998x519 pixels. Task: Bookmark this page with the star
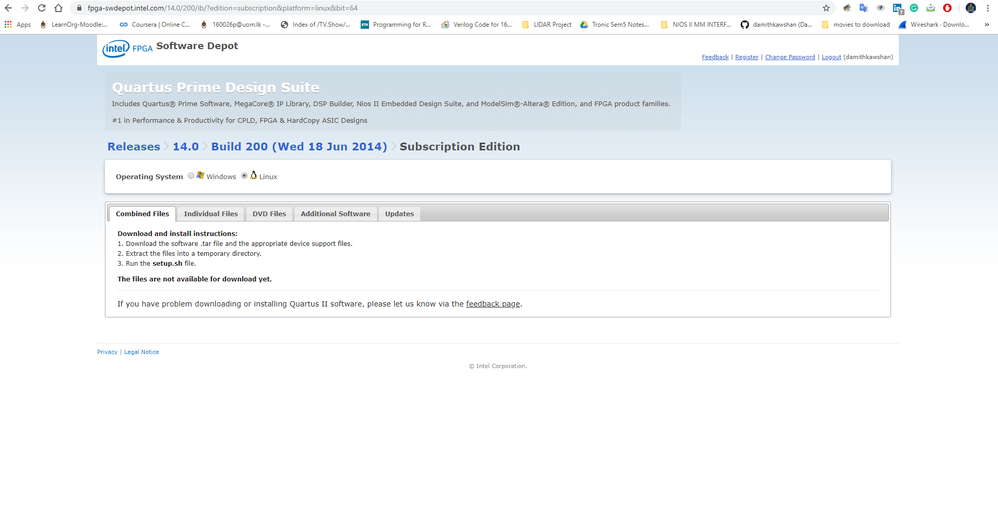(x=826, y=8)
